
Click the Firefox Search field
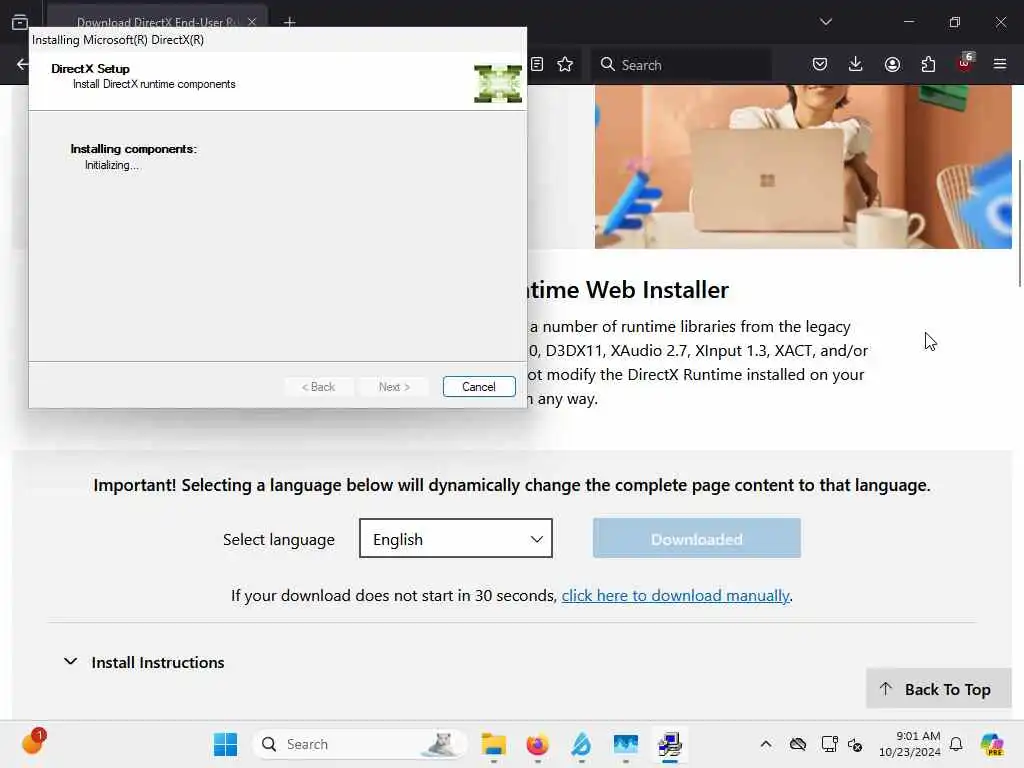[681, 65]
